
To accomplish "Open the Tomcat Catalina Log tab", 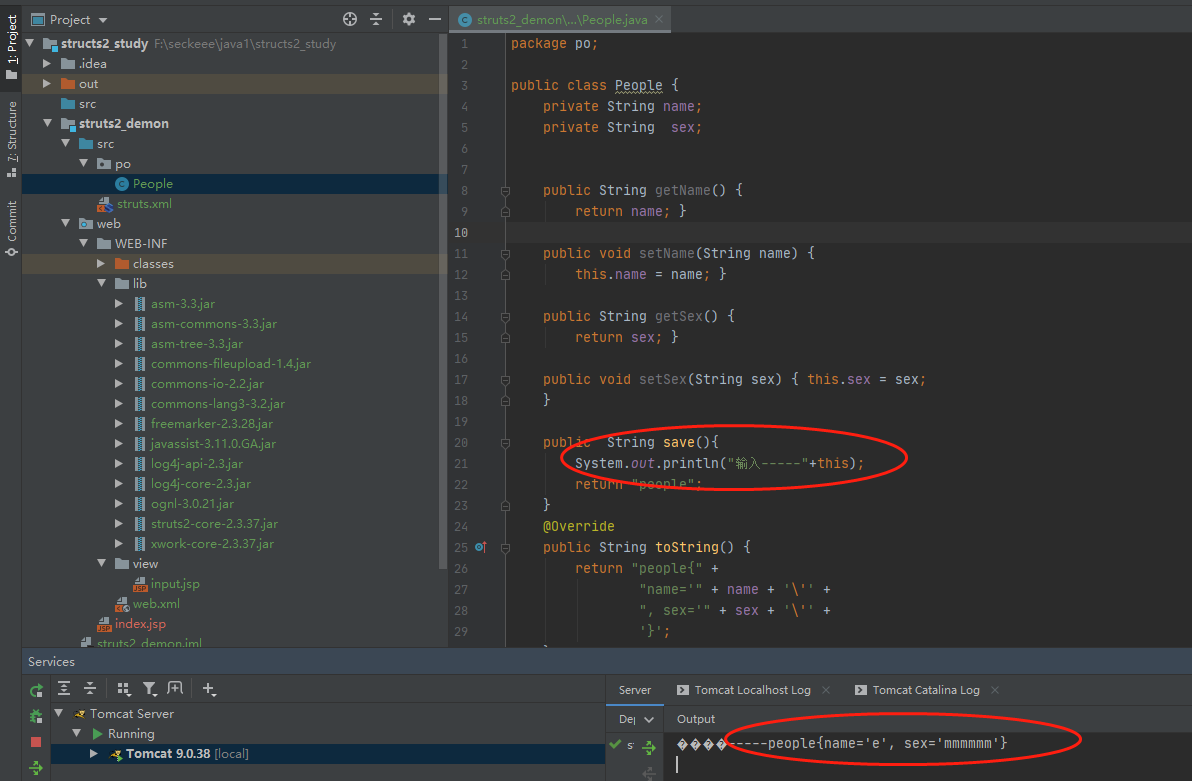I will pyautogui.click(x=917, y=690).
